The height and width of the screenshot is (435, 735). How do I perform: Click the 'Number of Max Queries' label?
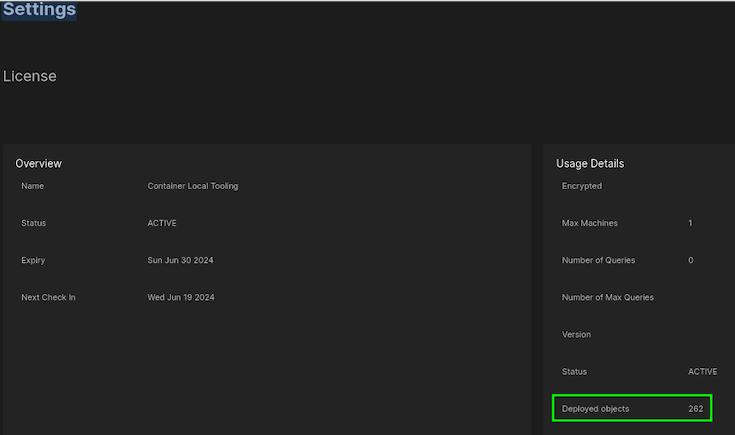[x=608, y=297]
